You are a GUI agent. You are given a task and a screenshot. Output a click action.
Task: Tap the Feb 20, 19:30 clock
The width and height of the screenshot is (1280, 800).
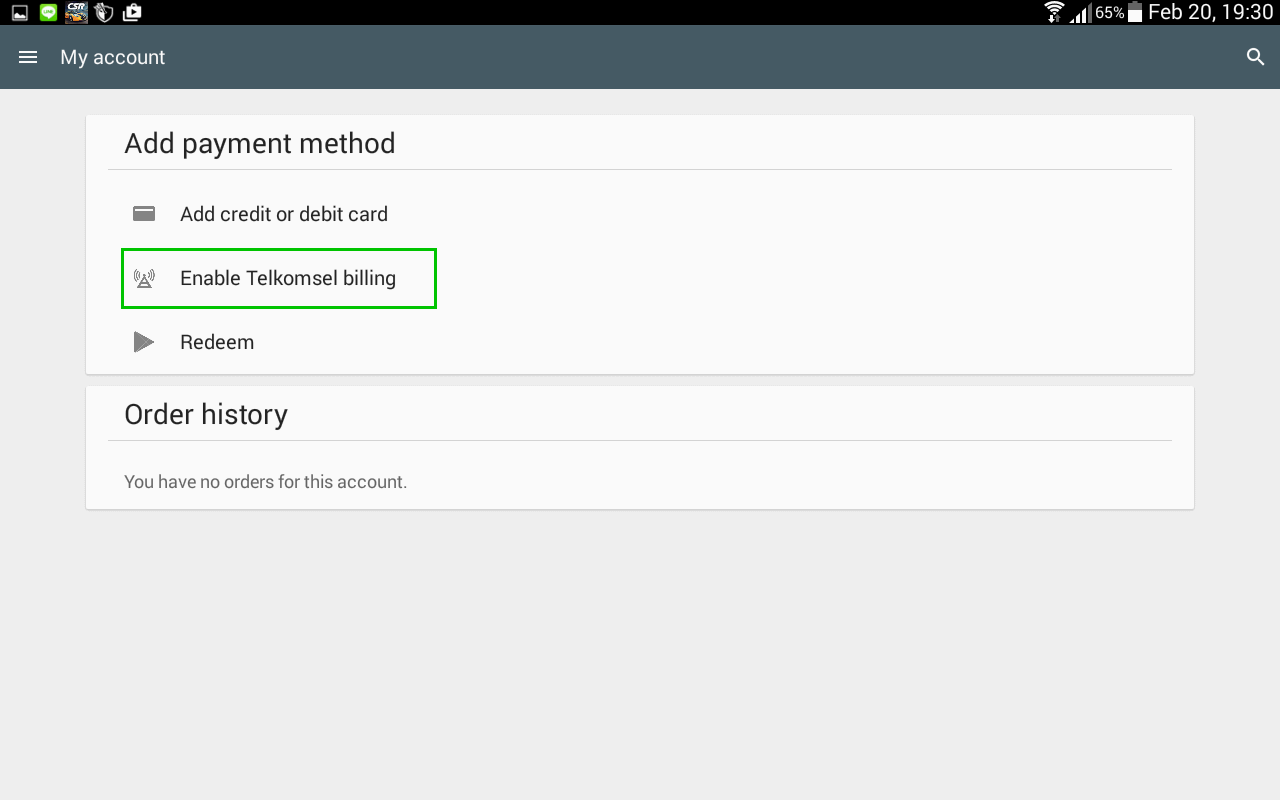tap(1211, 12)
